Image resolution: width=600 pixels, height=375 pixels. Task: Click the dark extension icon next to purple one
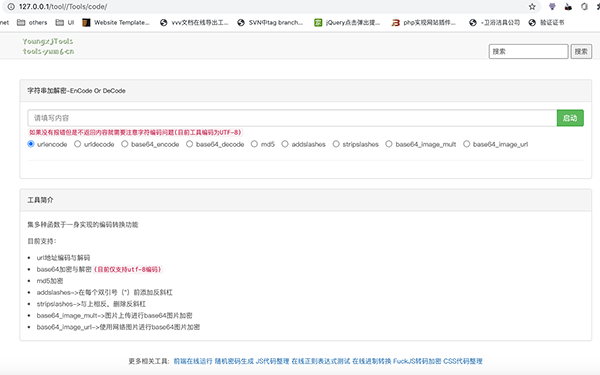(x=568, y=7)
